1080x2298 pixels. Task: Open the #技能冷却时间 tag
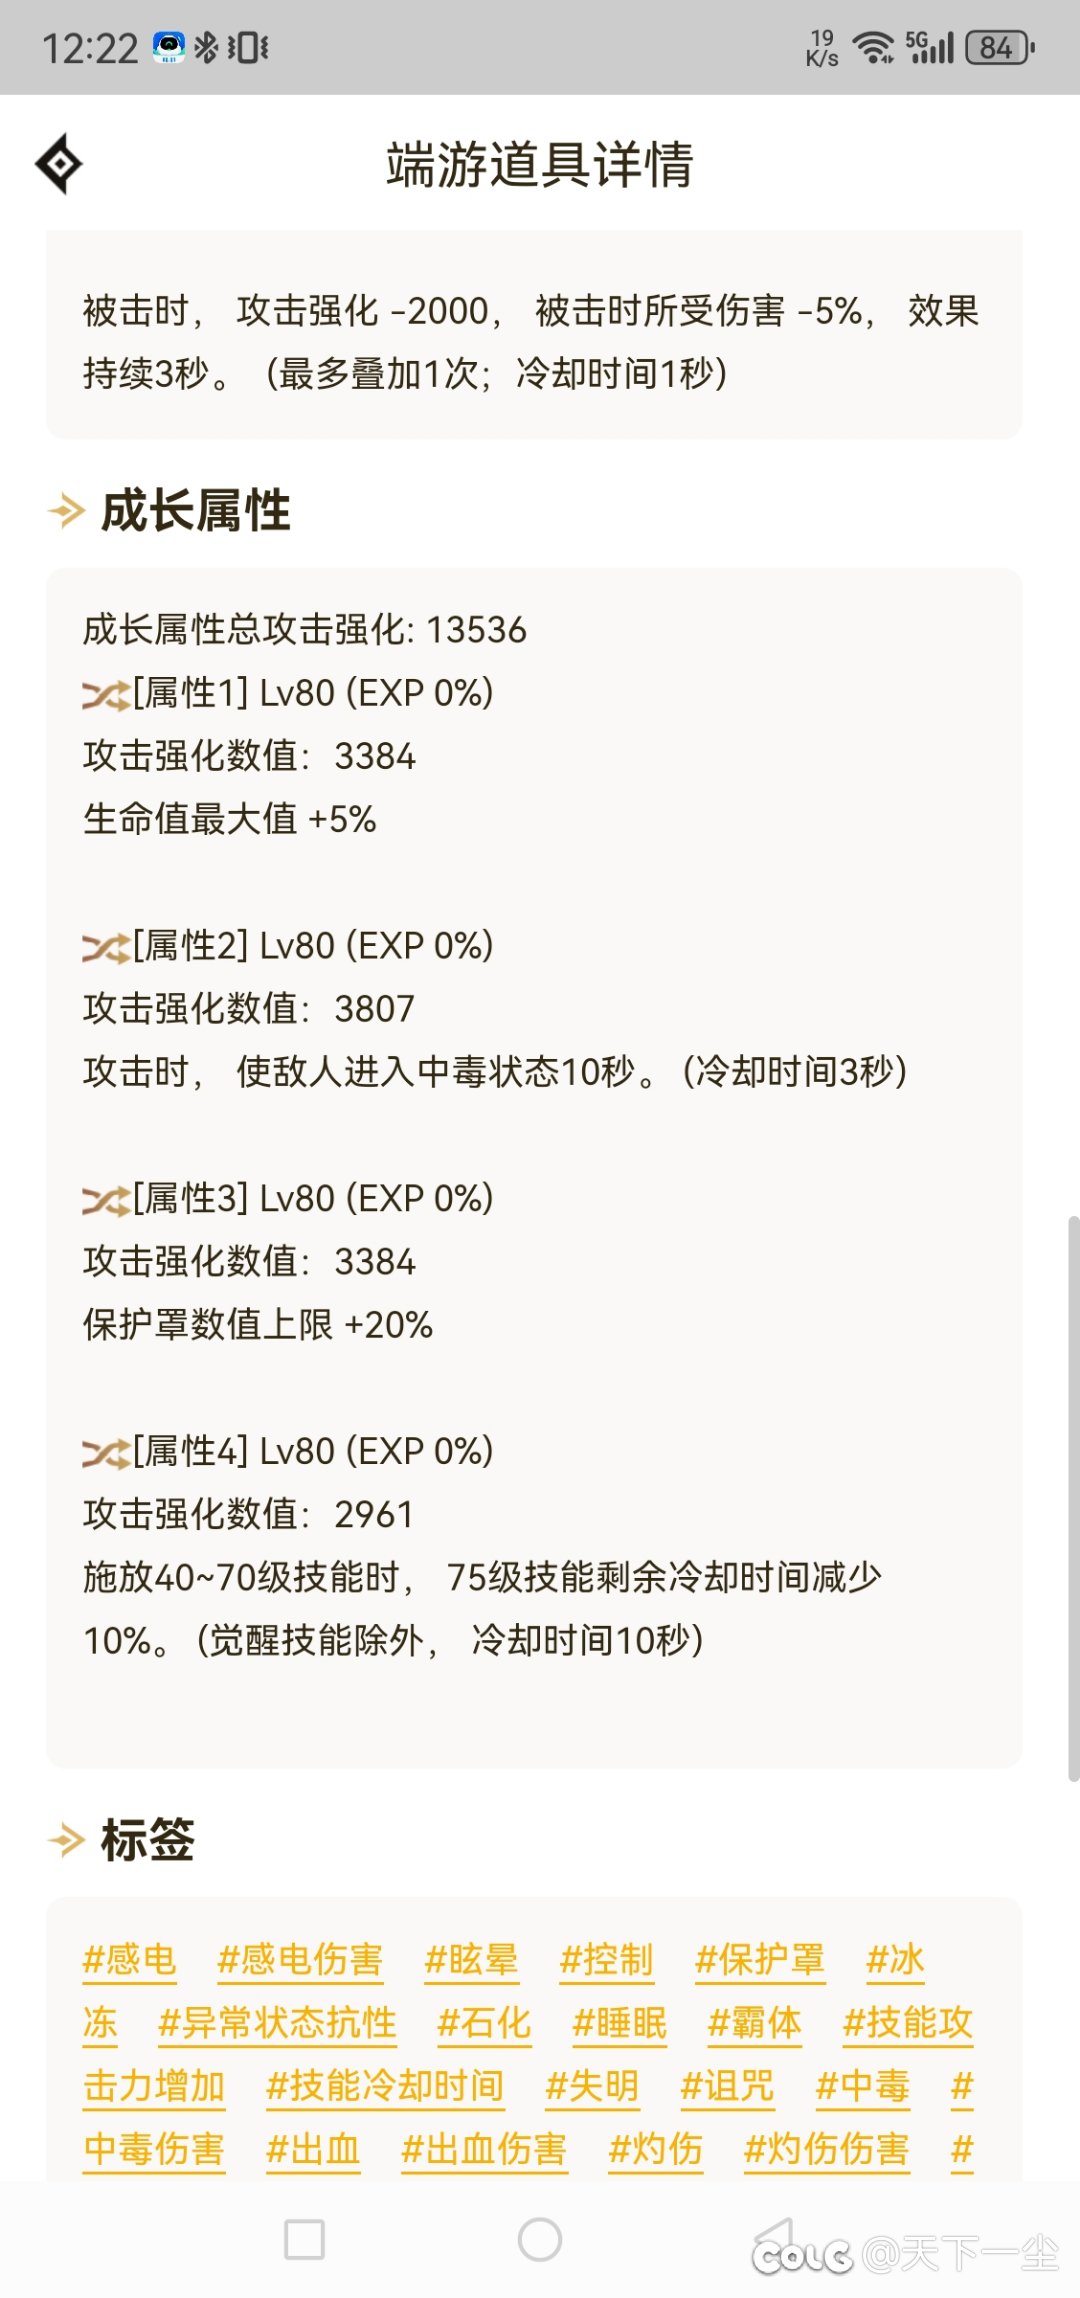(x=385, y=2086)
